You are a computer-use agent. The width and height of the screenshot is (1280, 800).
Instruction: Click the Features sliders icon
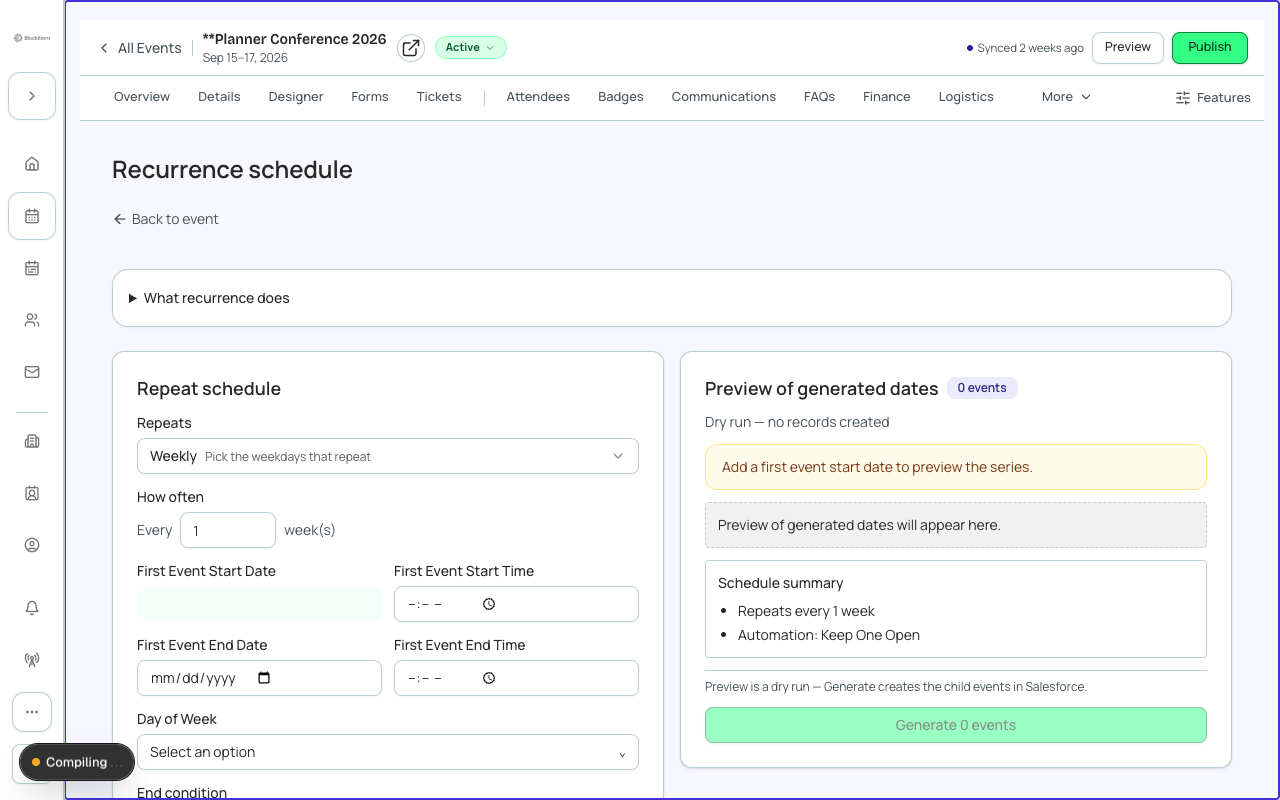click(1183, 98)
